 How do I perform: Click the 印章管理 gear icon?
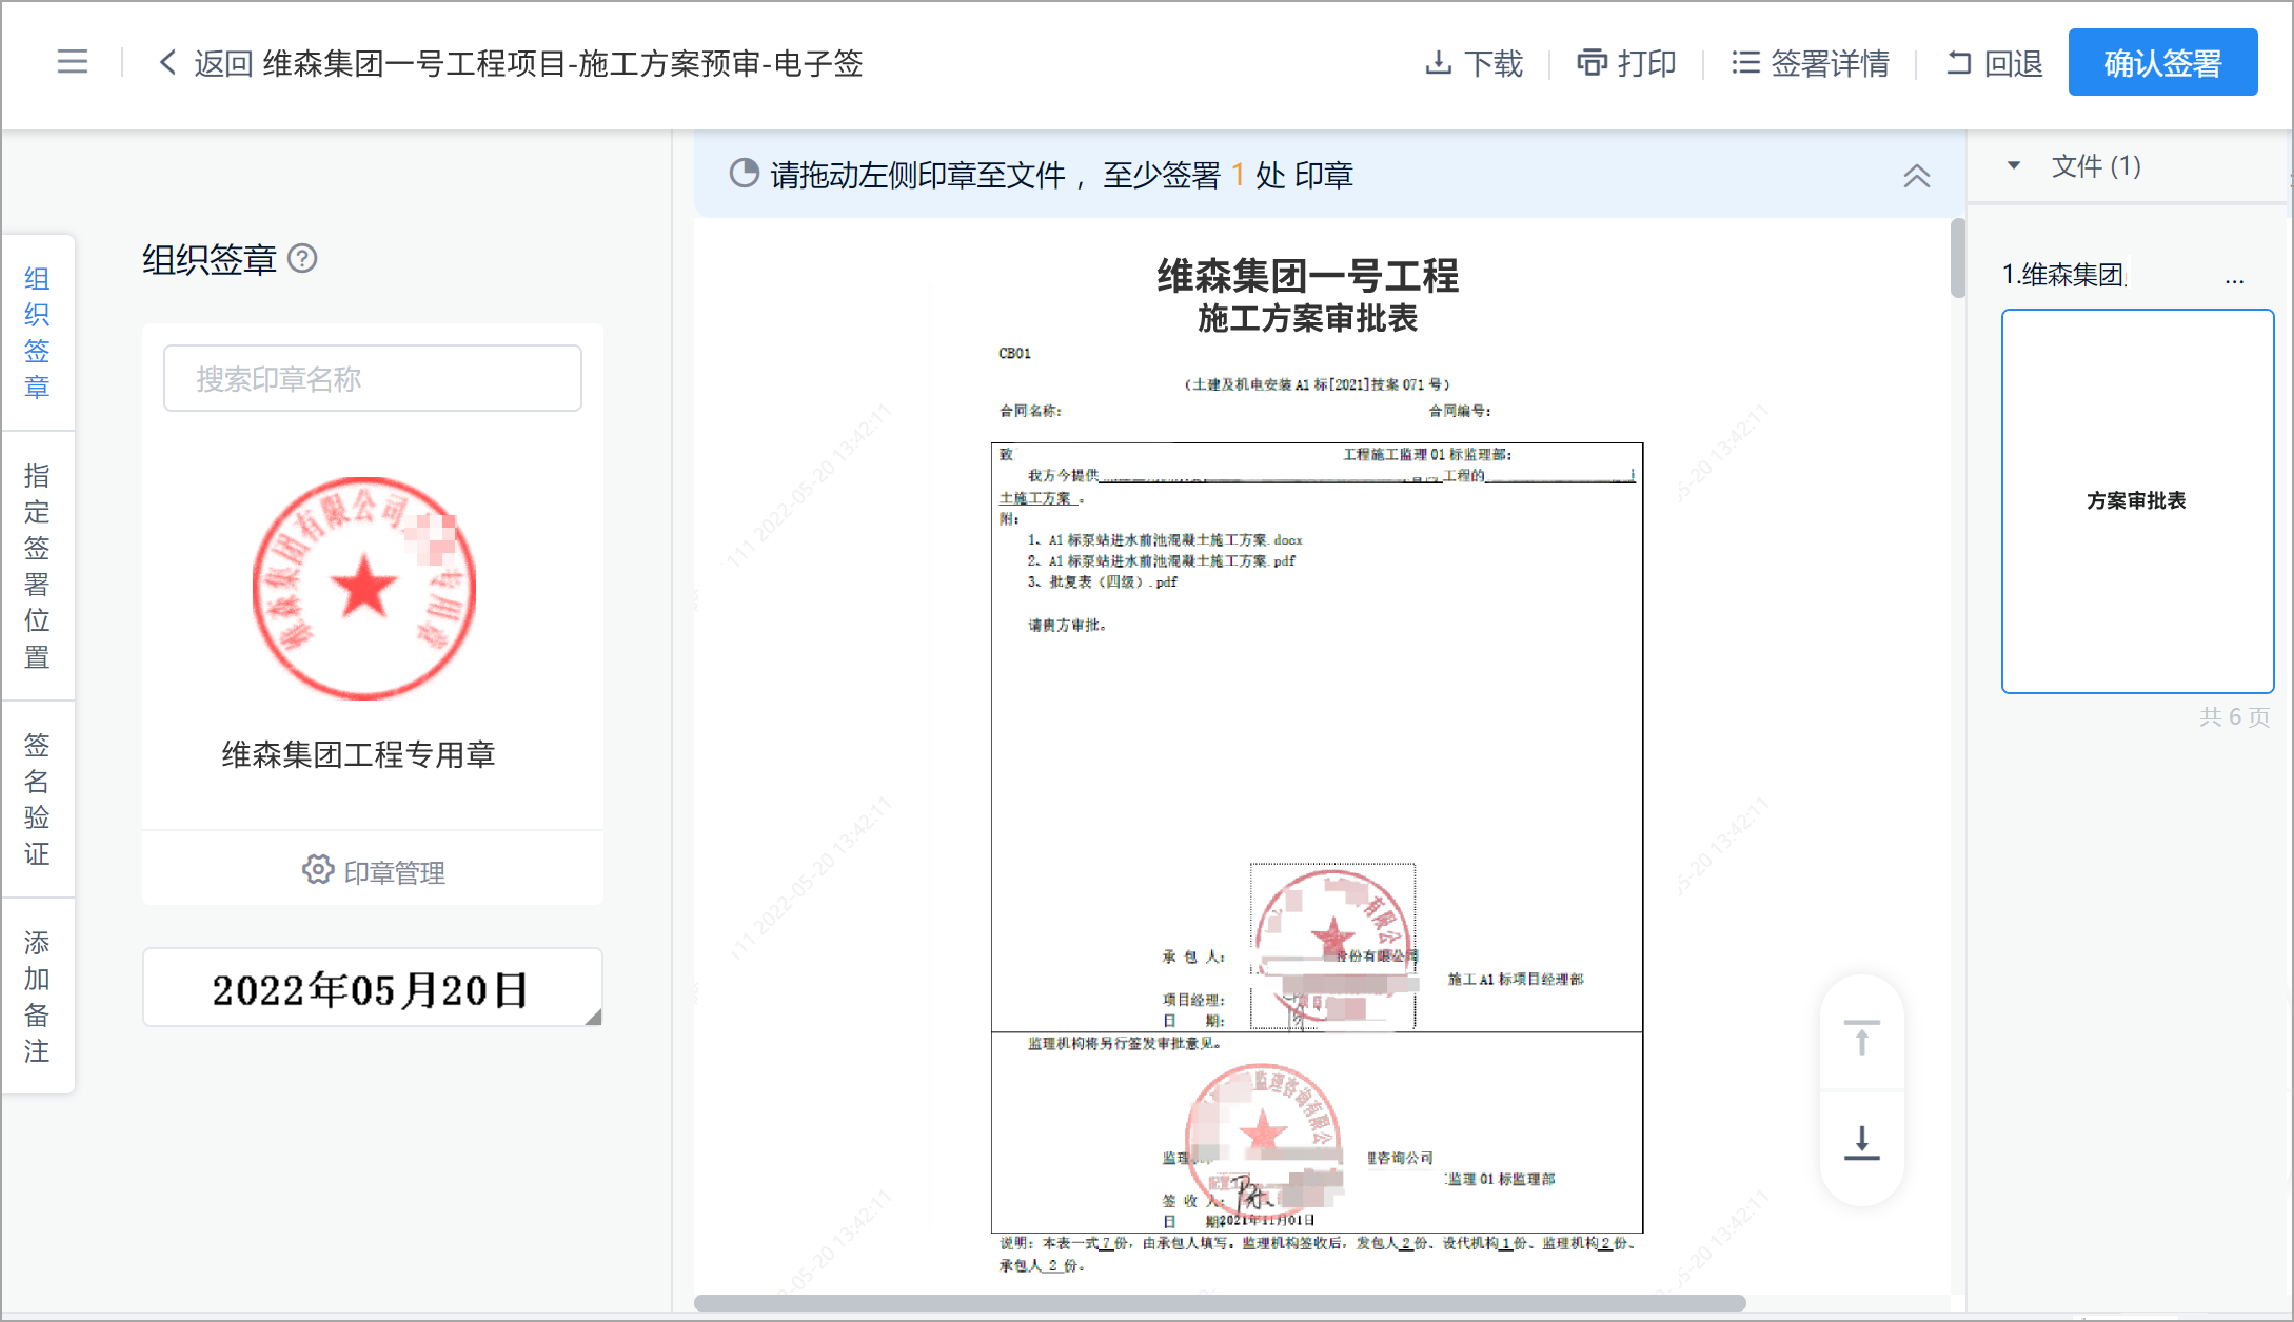point(317,869)
